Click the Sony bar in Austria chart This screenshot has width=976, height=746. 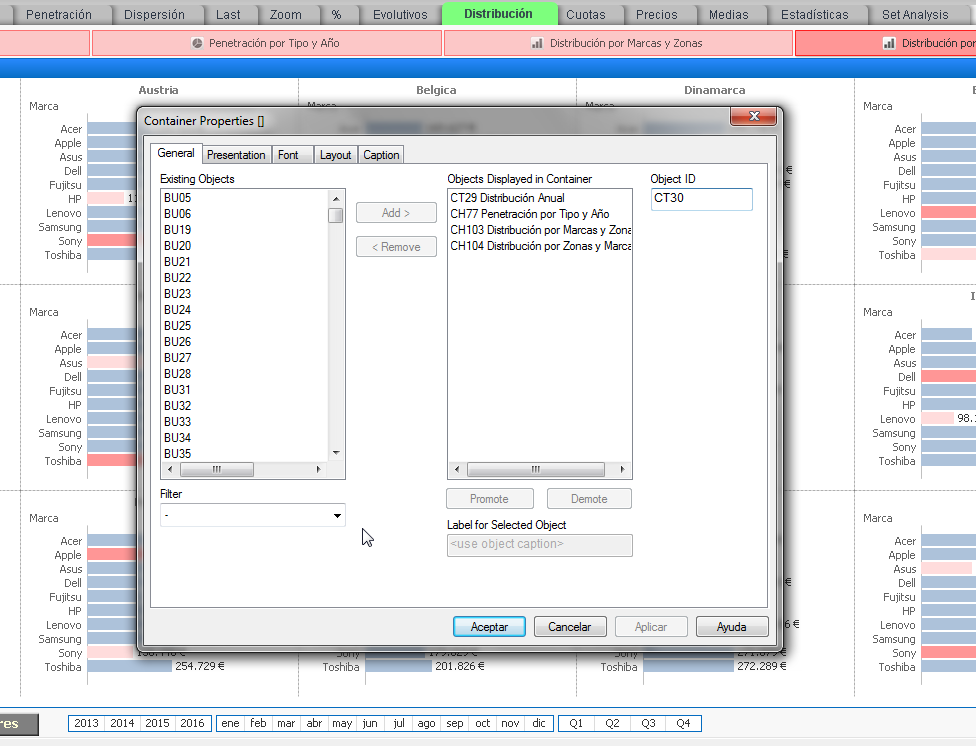pyautogui.click(x=112, y=241)
